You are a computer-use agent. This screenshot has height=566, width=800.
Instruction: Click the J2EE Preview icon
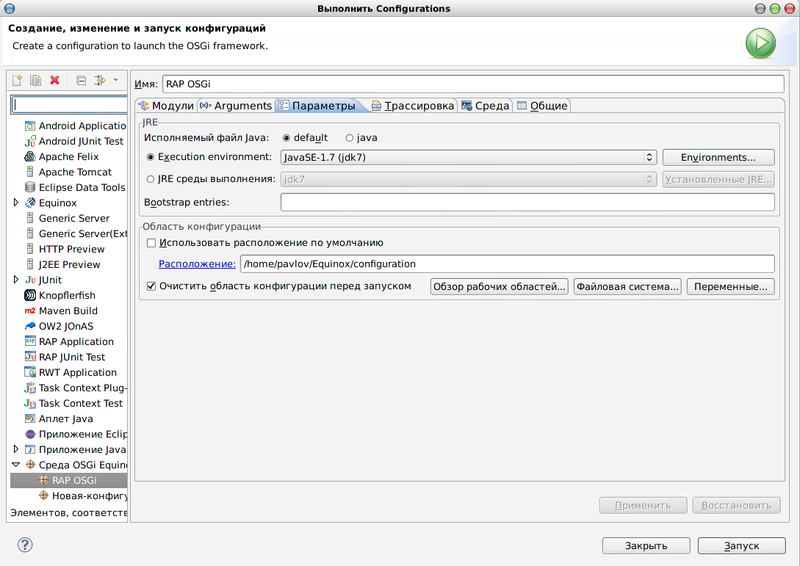[x=30, y=264]
